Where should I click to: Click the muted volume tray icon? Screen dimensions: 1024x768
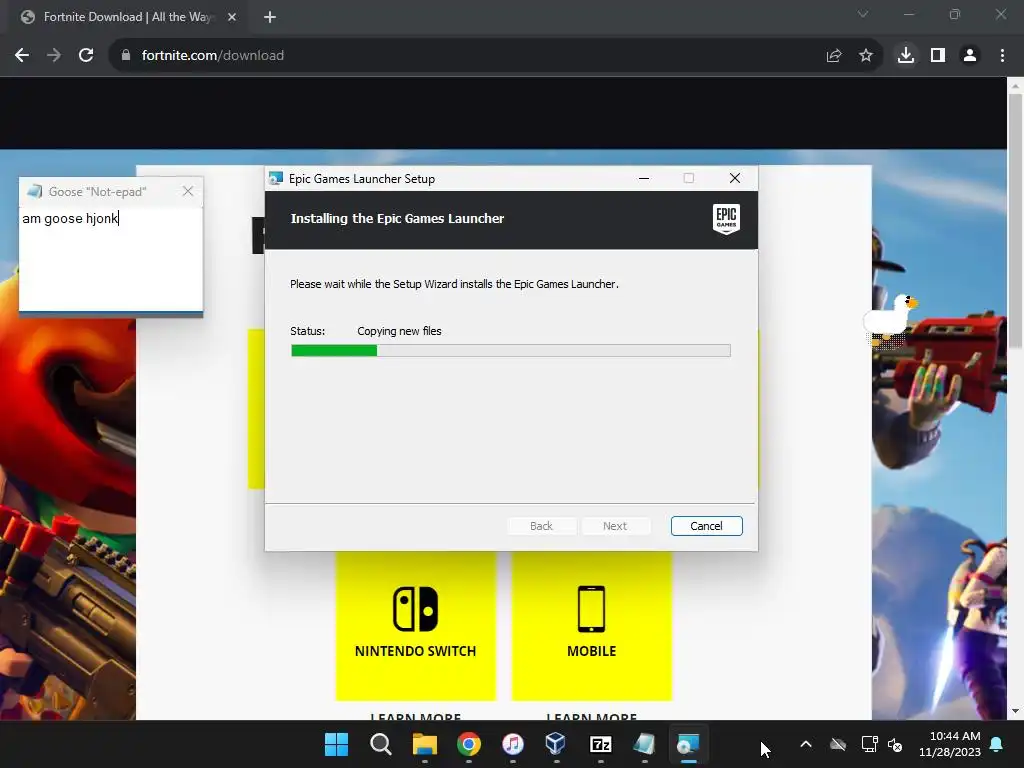pyautogui.click(x=895, y=744)
